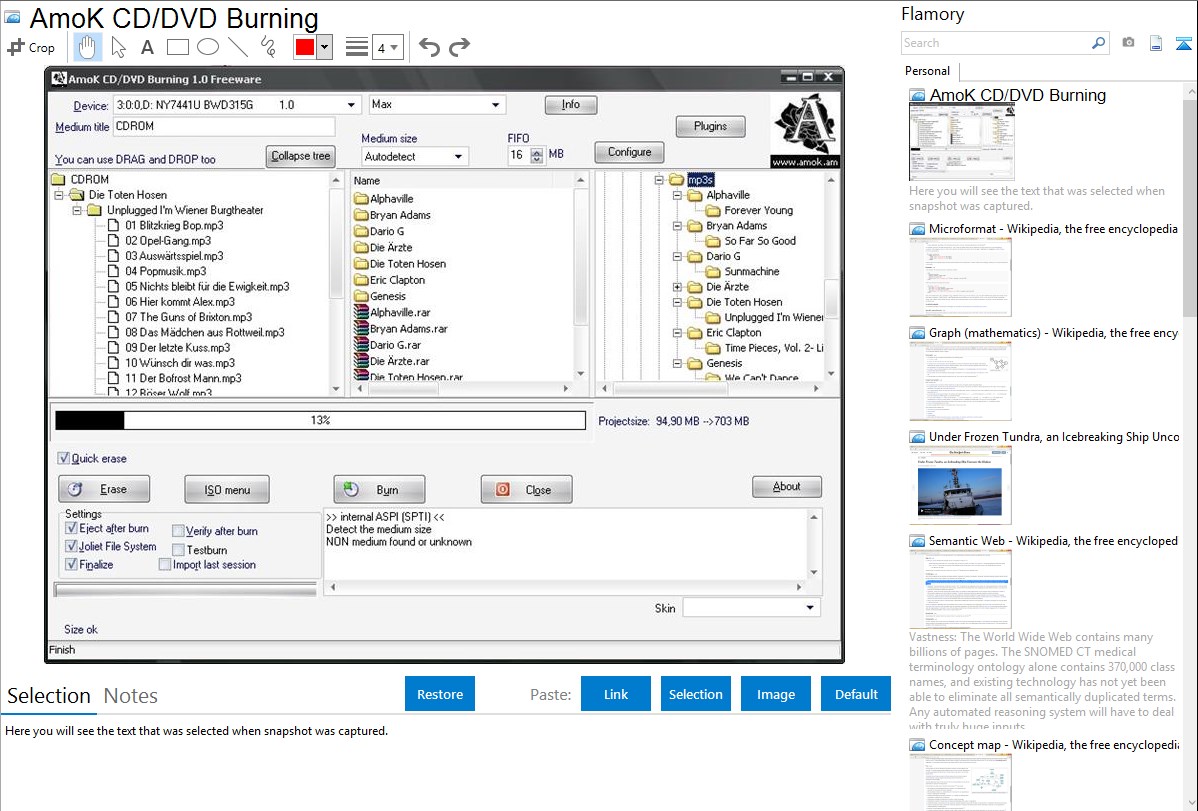Screen dimensions: 1198x811
Task: Open the Skin dropdown
Action: click(809, 608)
